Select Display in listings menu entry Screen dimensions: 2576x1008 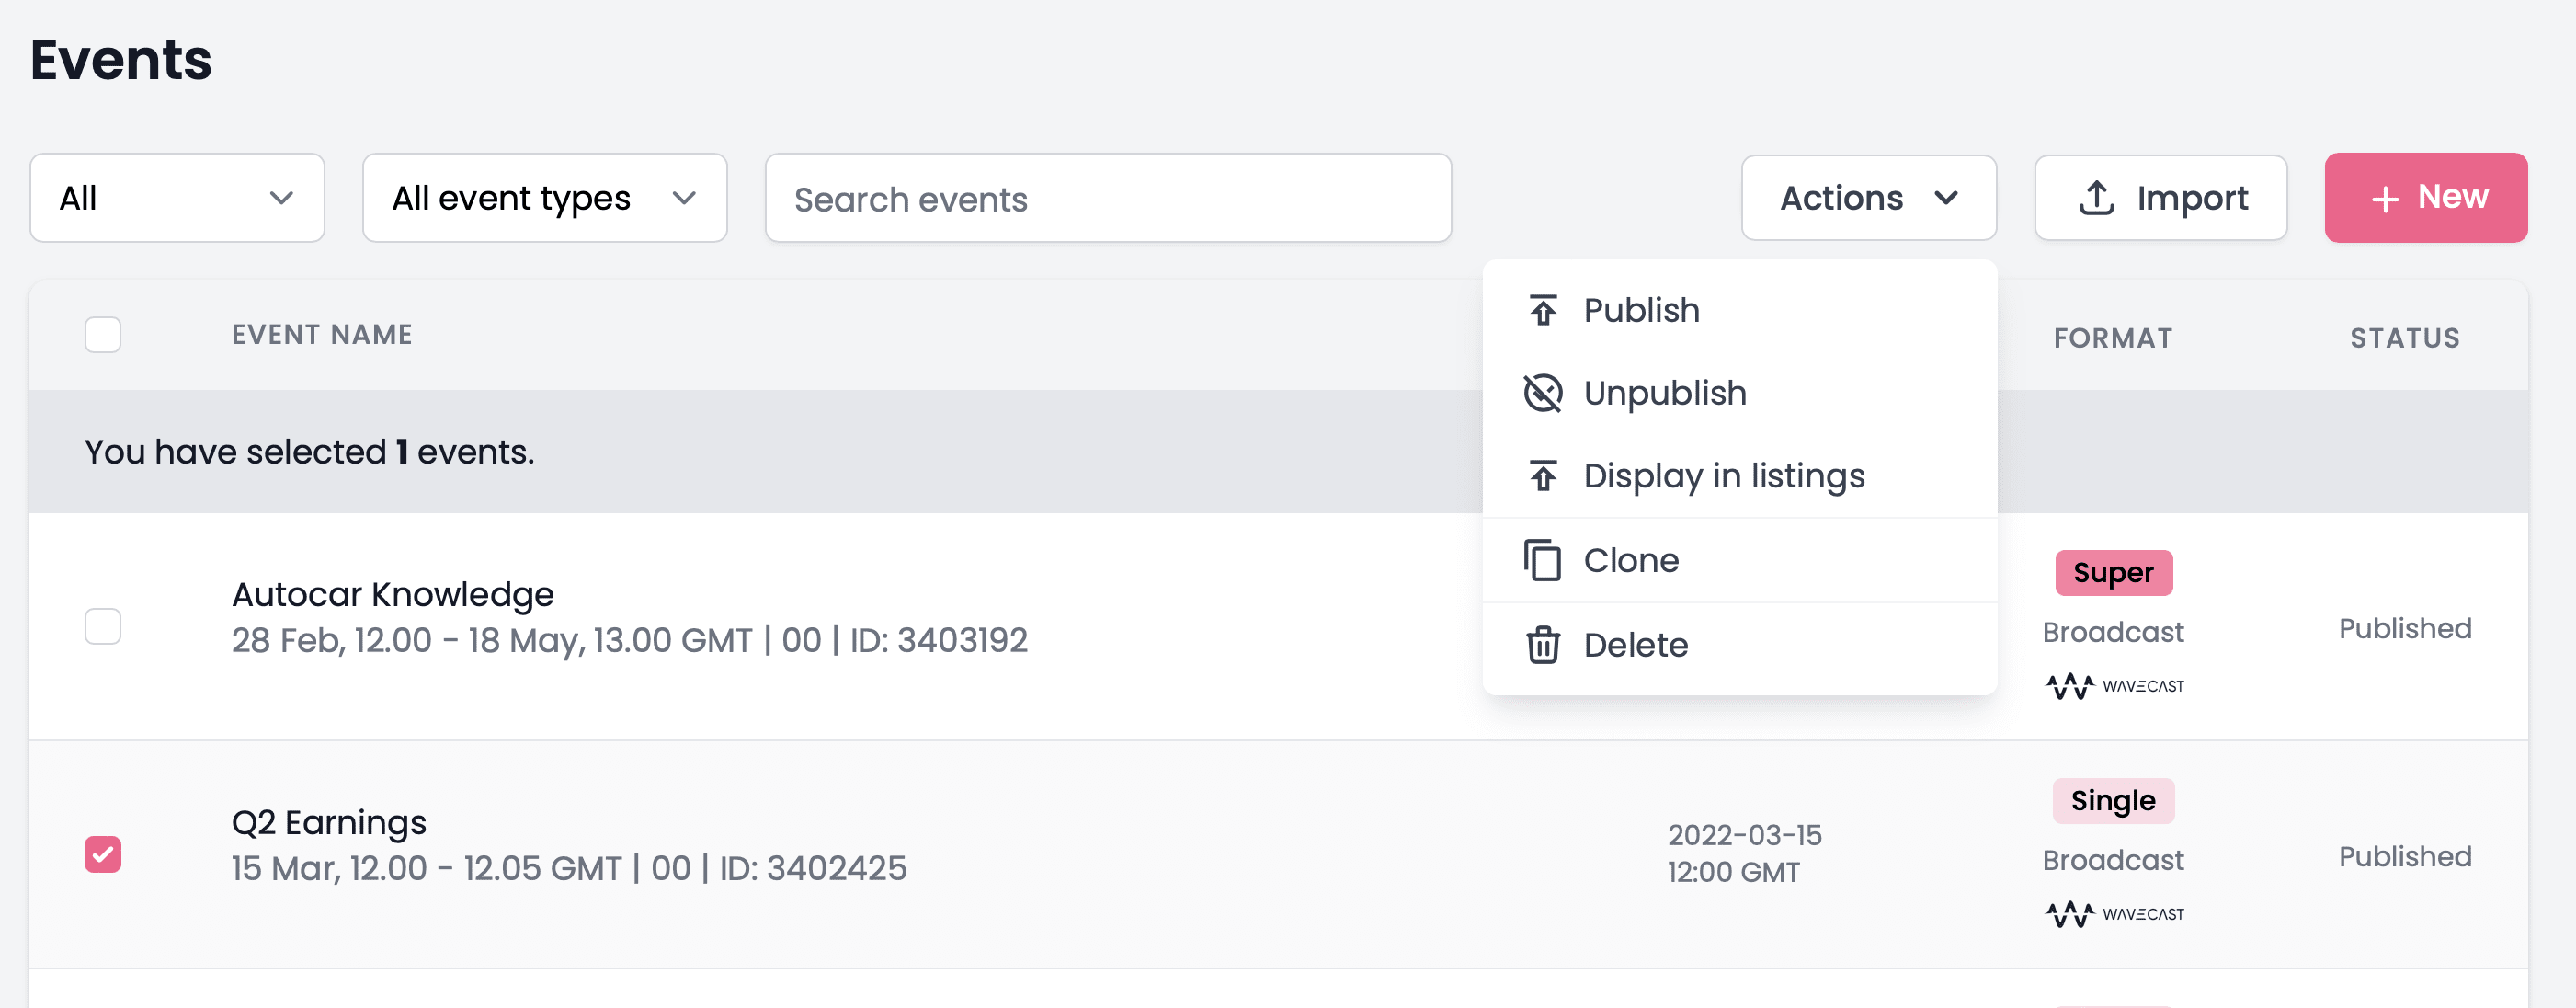pos(1740,476)
